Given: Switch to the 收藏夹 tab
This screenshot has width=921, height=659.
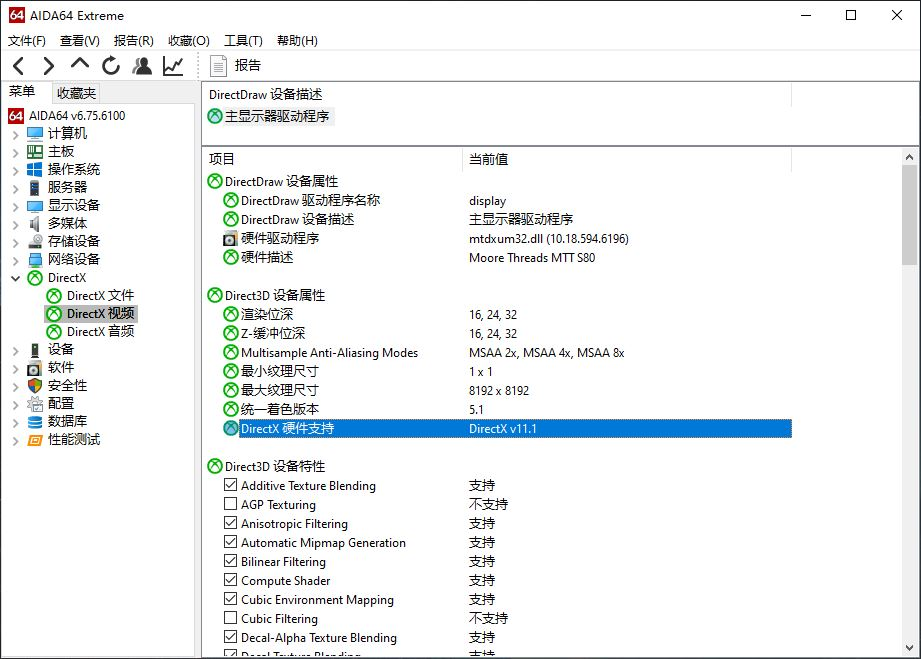Looking at the screenshot, I should pyautogui.click(x=76, y=93).
